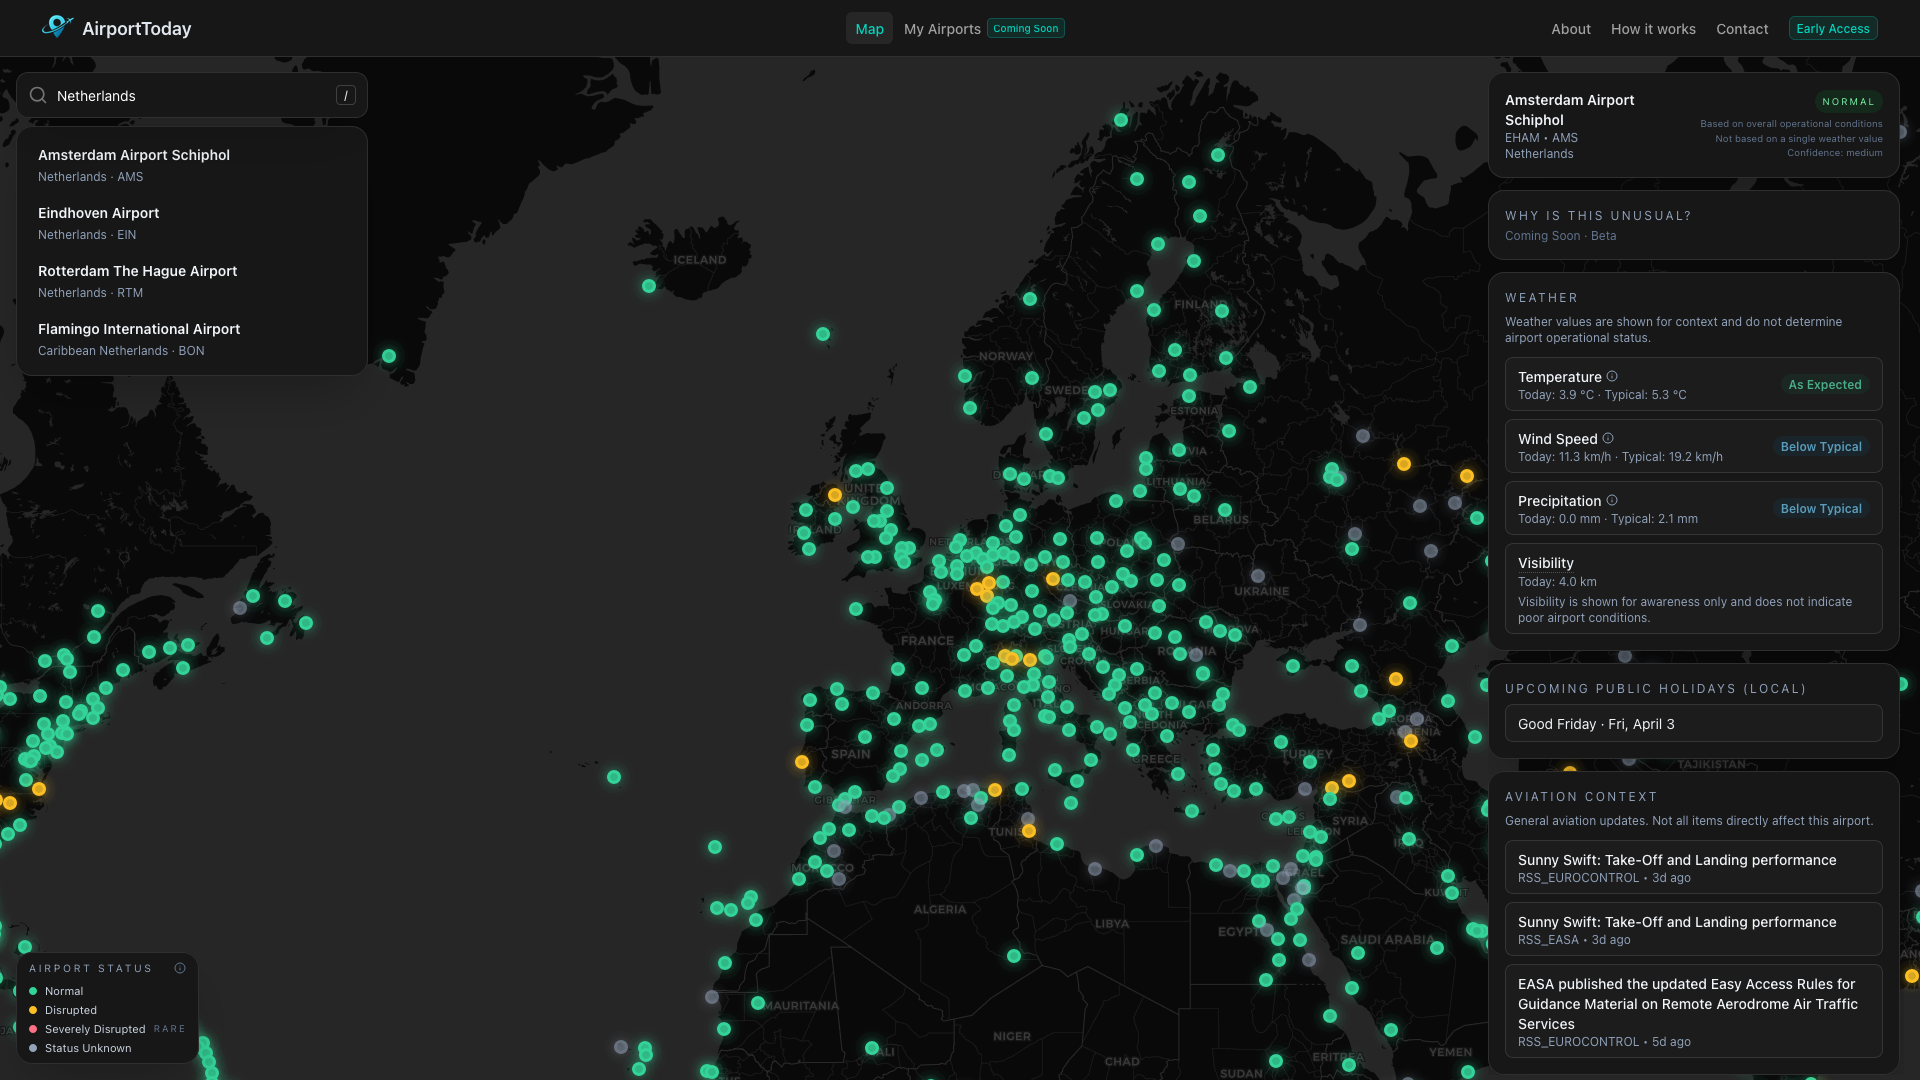
Task: Click the Netherlands search input field
Action: click(190, 96)
